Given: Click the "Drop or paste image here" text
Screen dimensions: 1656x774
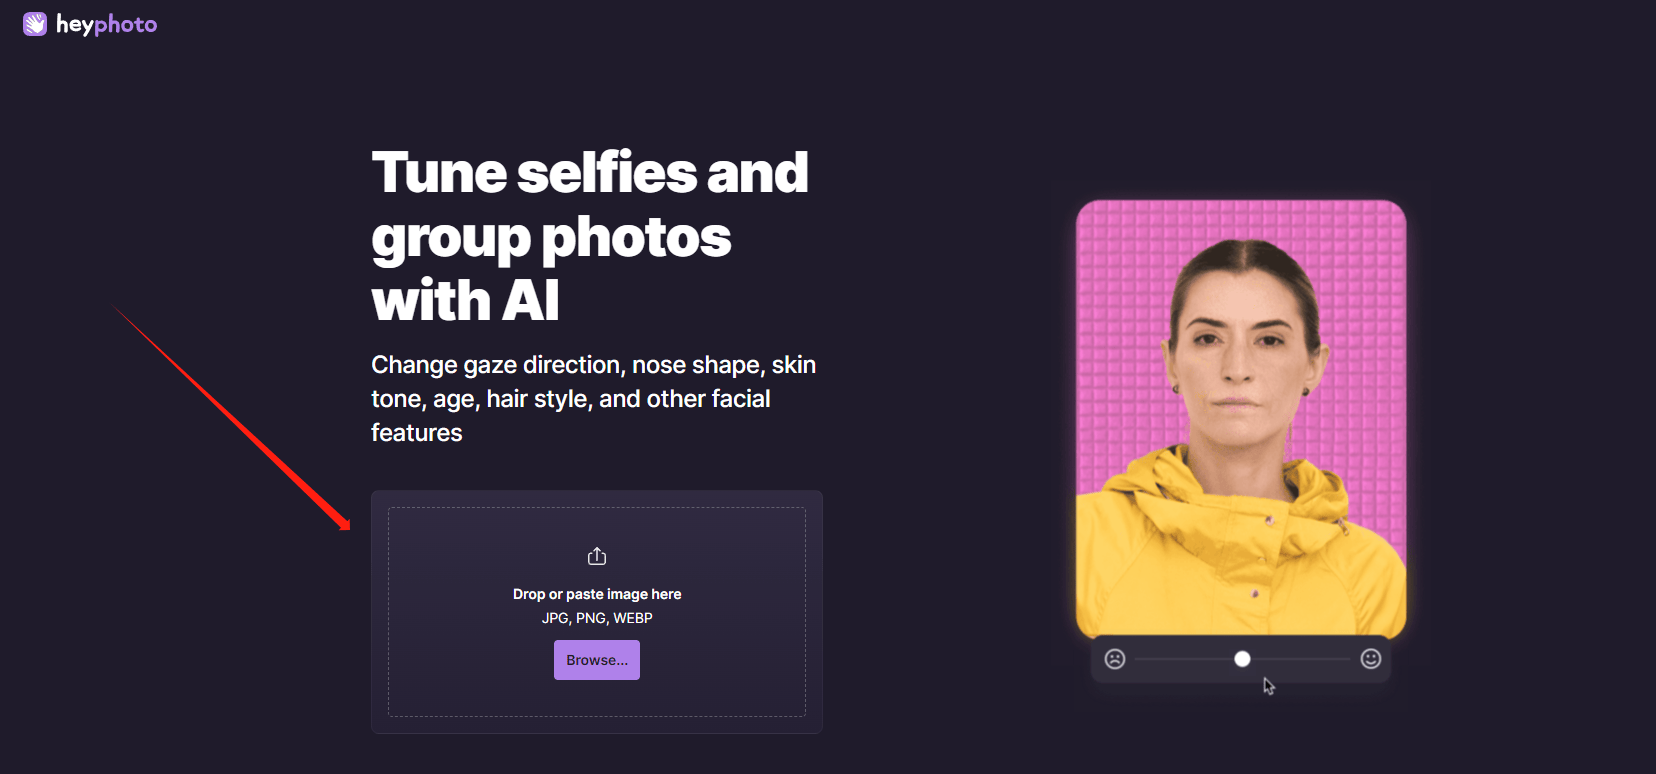Looking at the screenshot, I should click(x=597, y=594).
